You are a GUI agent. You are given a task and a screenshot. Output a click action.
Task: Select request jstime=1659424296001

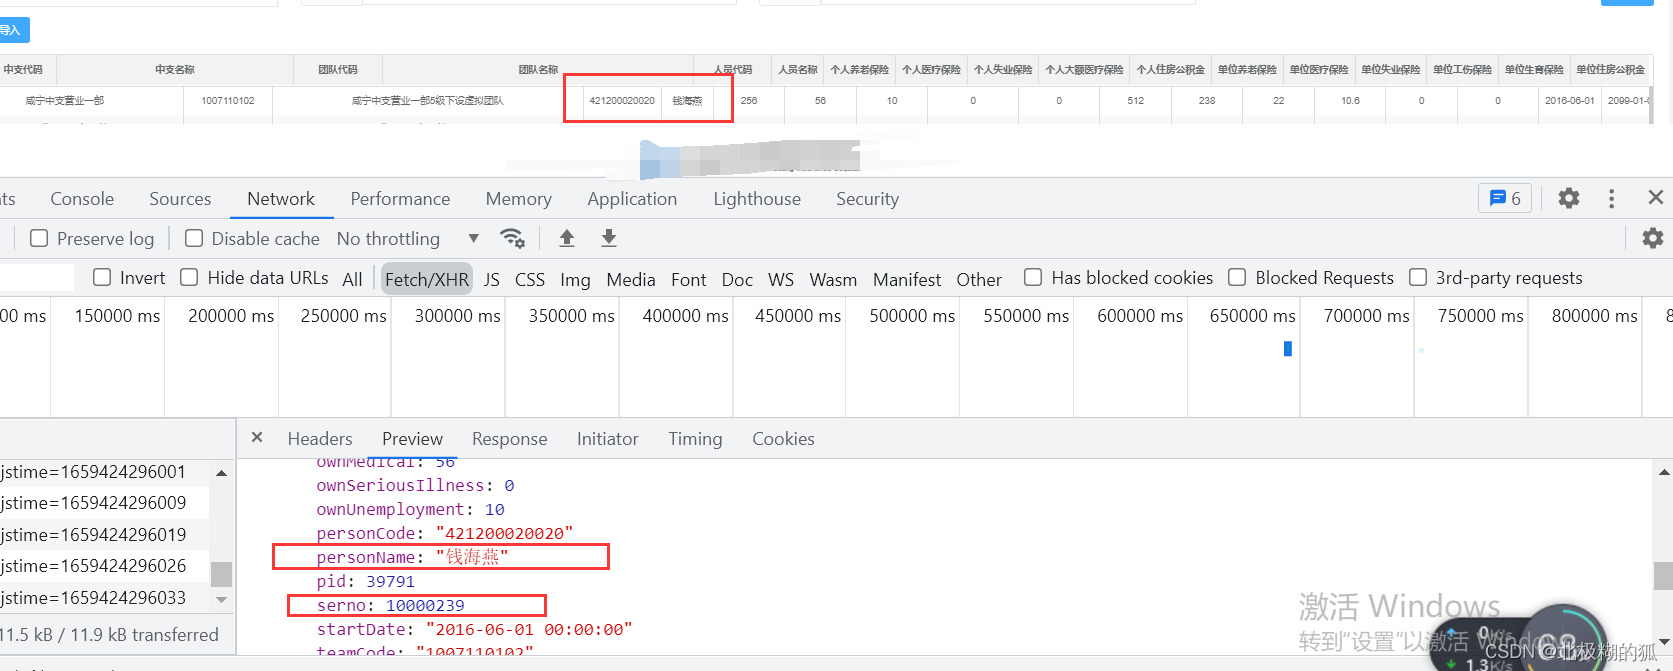click(x=104, y=471)
